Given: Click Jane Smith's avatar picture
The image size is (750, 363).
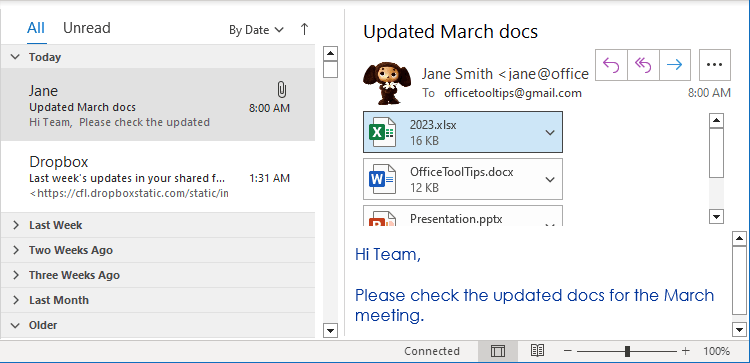Looking at the screenshot, I should click(x=387, y=83).
